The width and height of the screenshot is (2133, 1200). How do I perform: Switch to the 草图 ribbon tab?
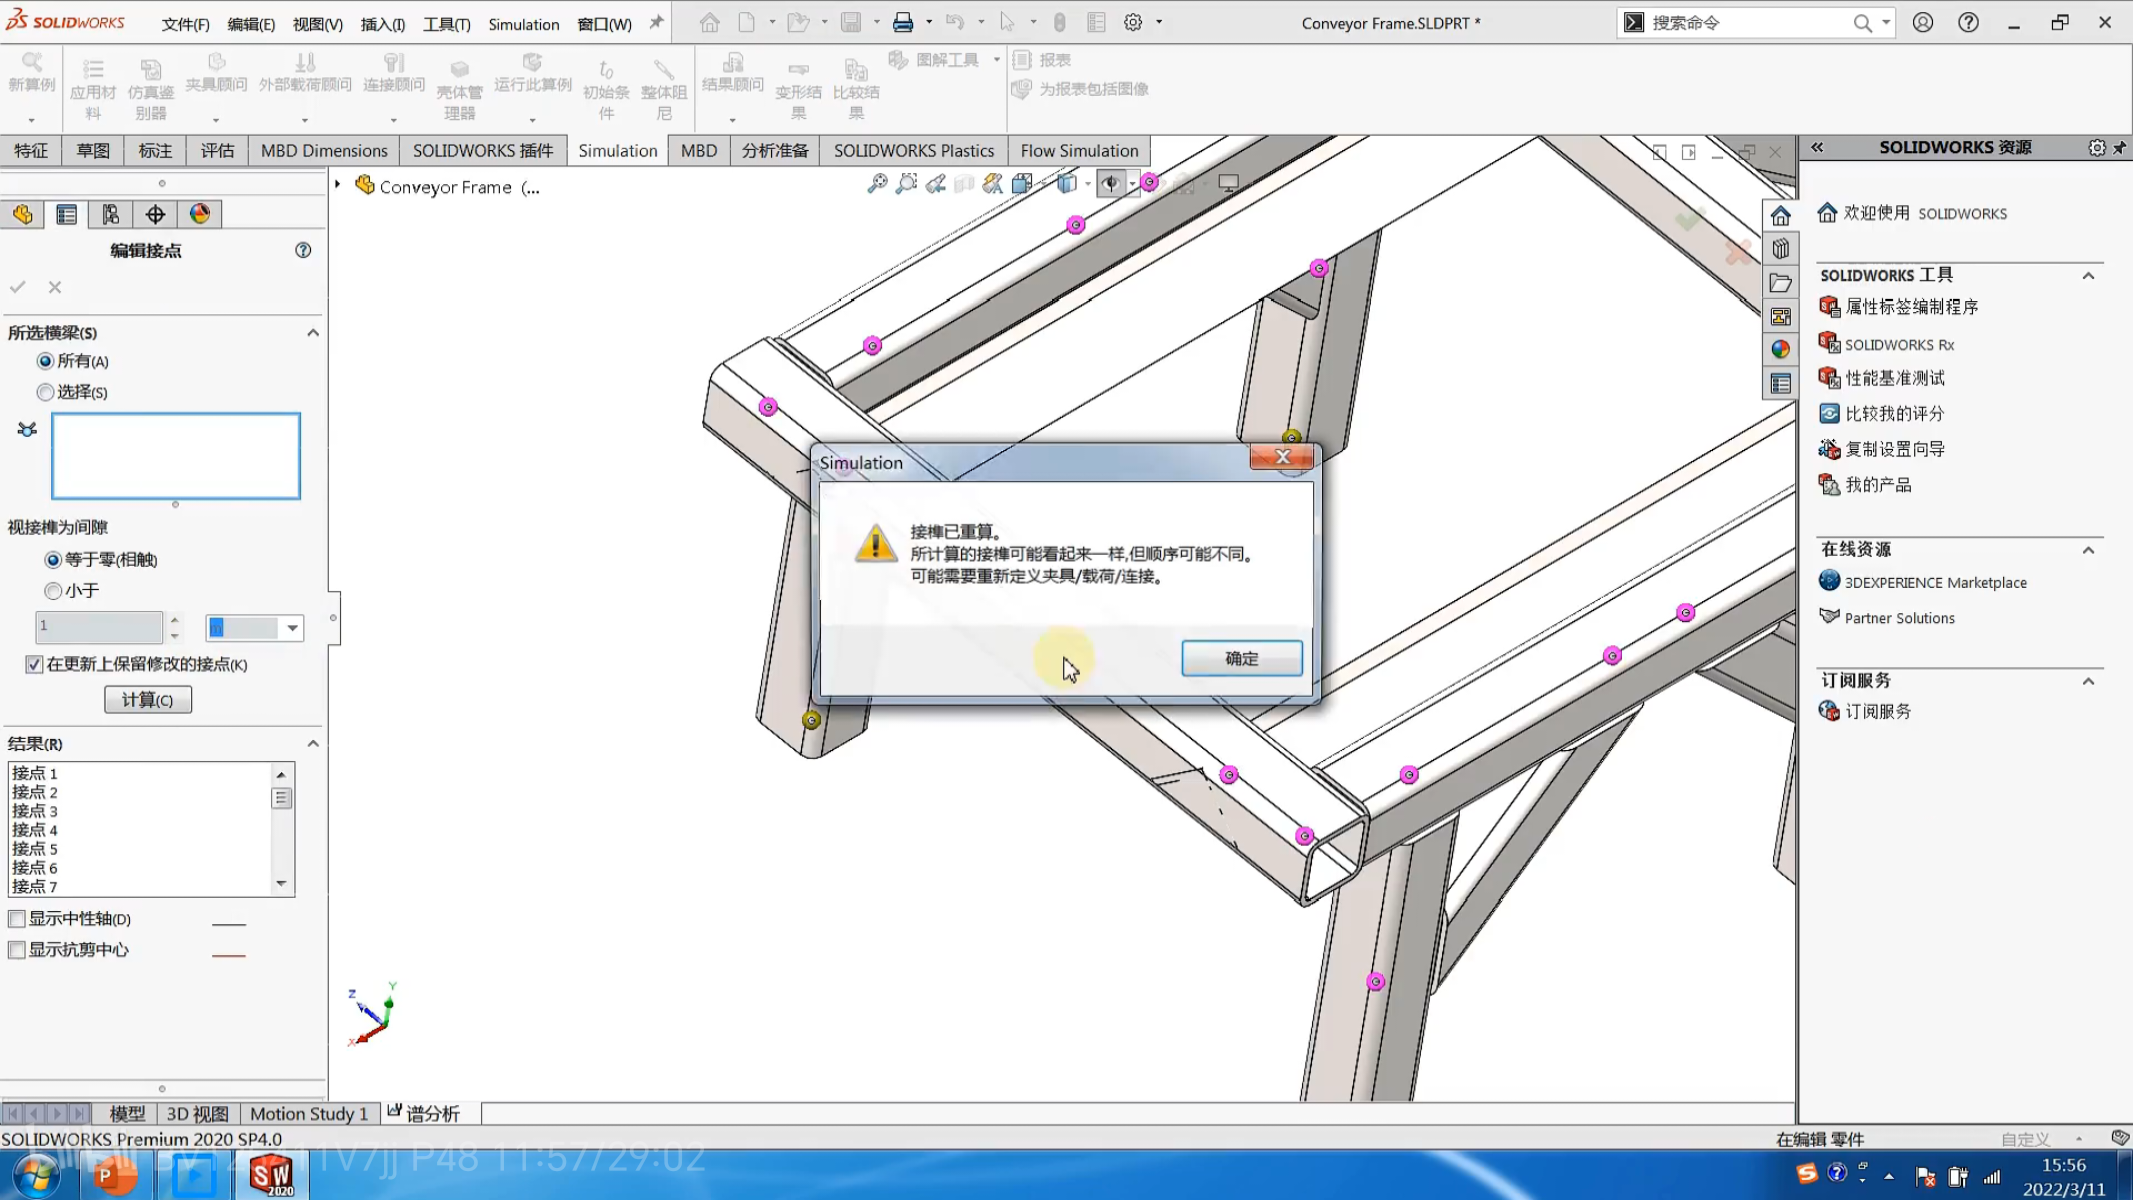(93, 151)
